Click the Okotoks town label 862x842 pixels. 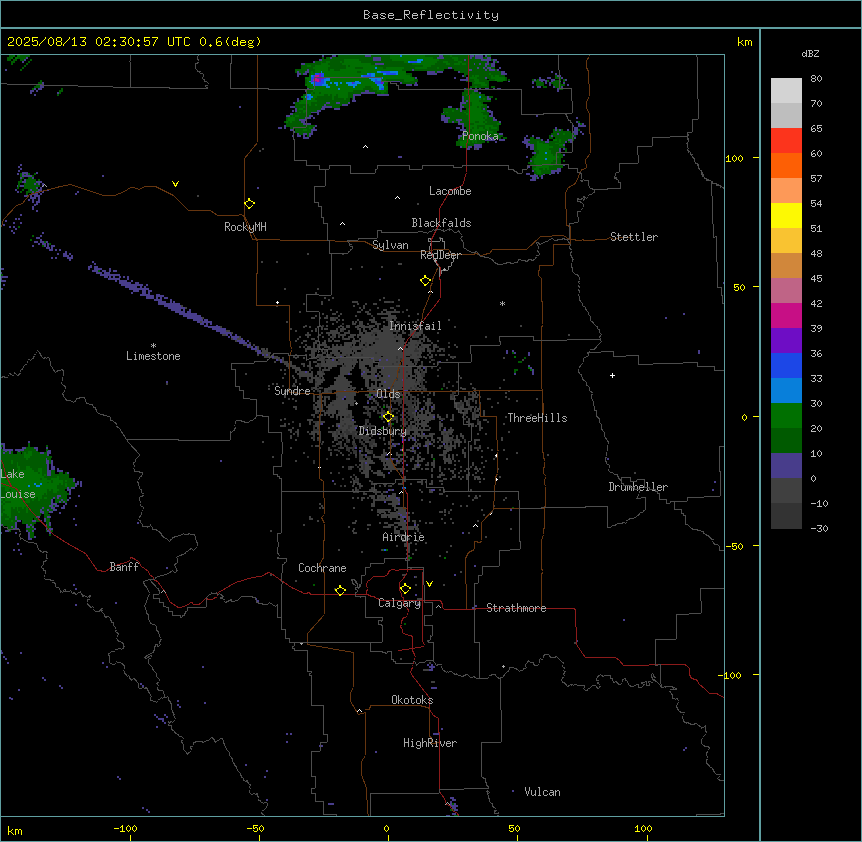pos(412,700)
